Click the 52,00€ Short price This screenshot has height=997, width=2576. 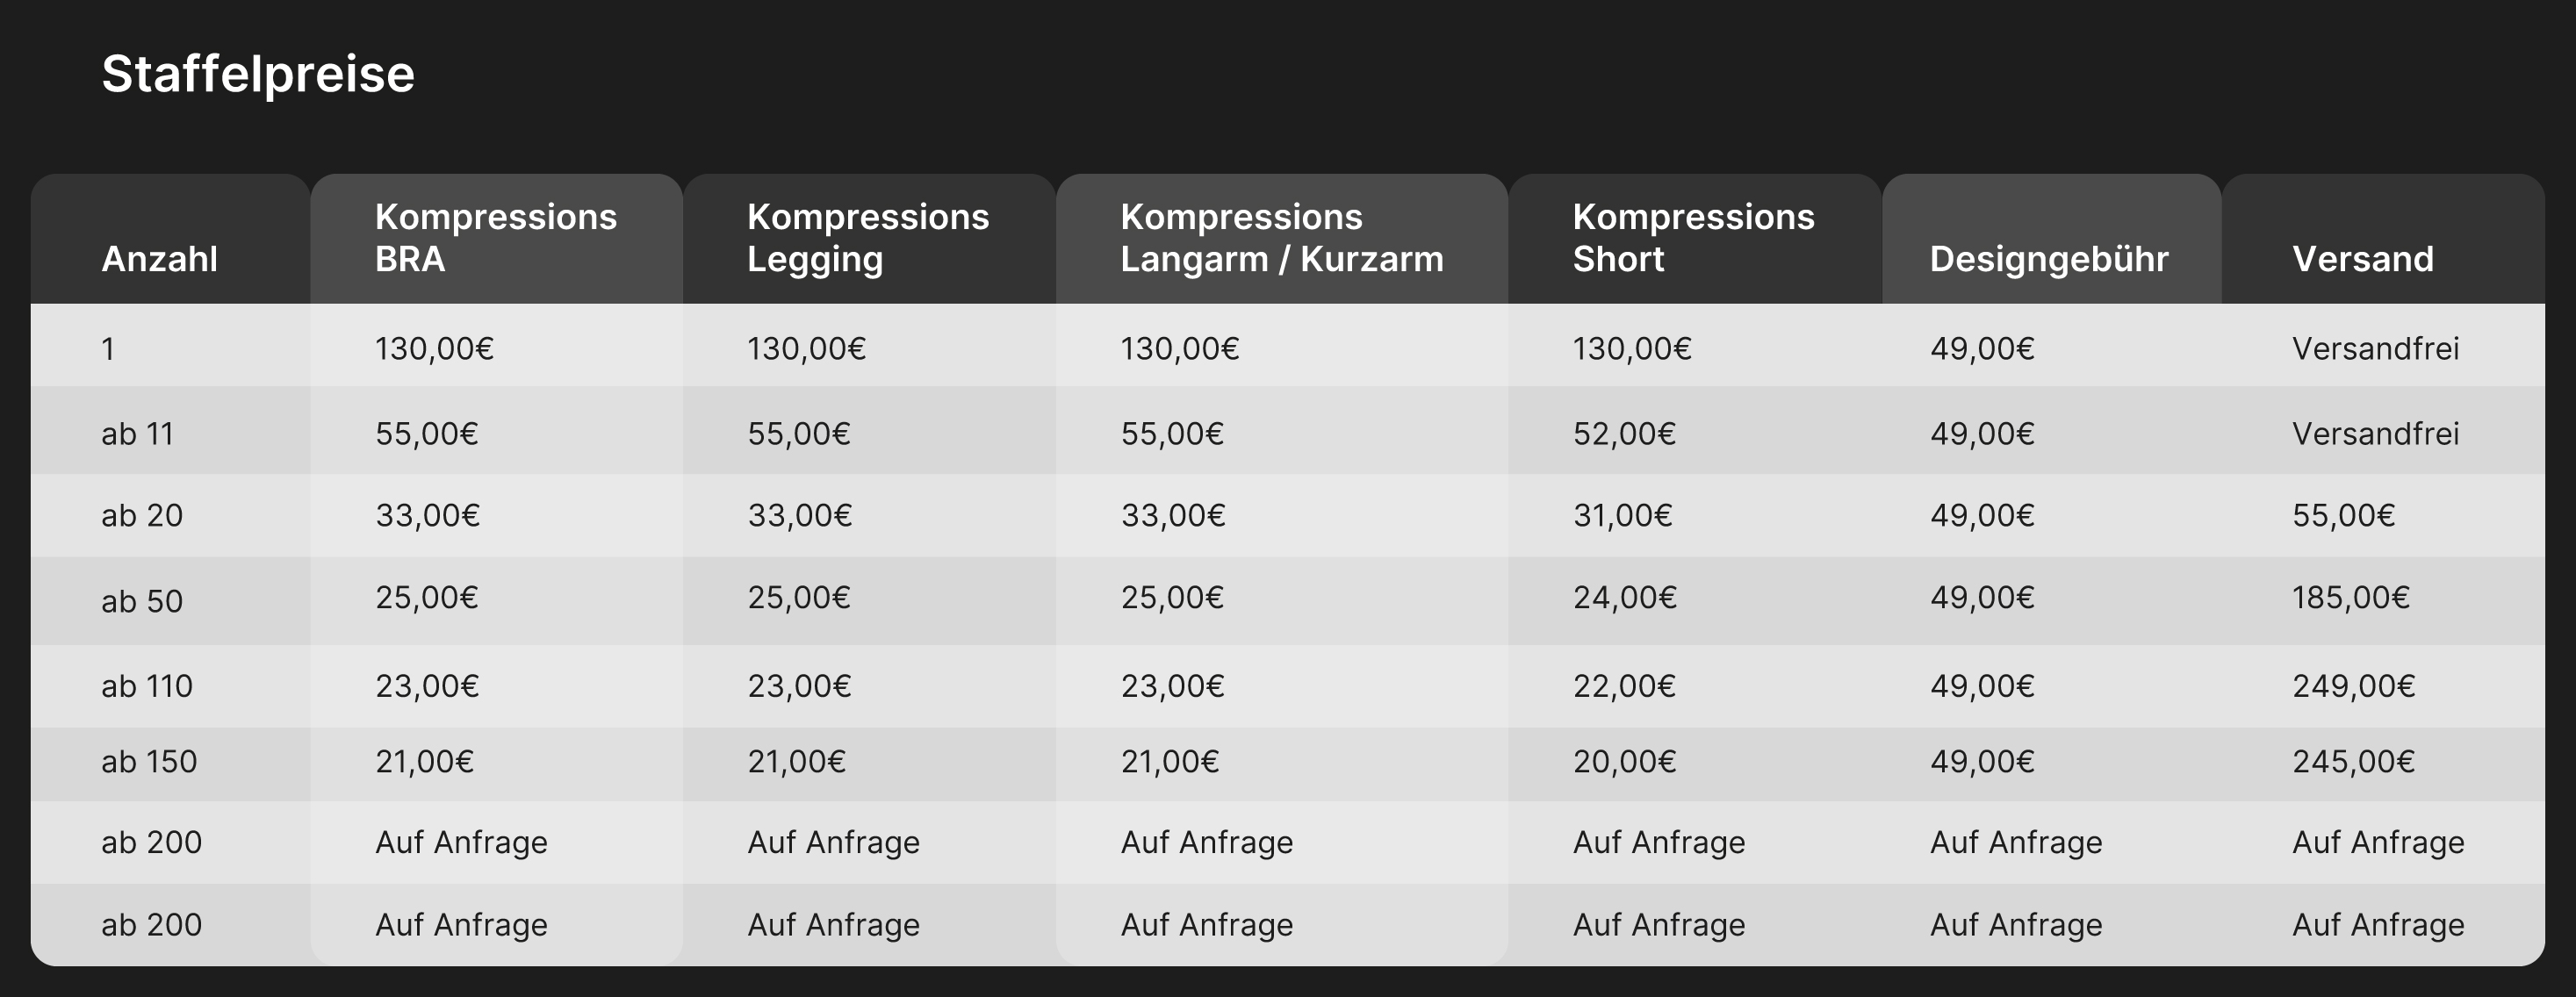point(1624,434)
